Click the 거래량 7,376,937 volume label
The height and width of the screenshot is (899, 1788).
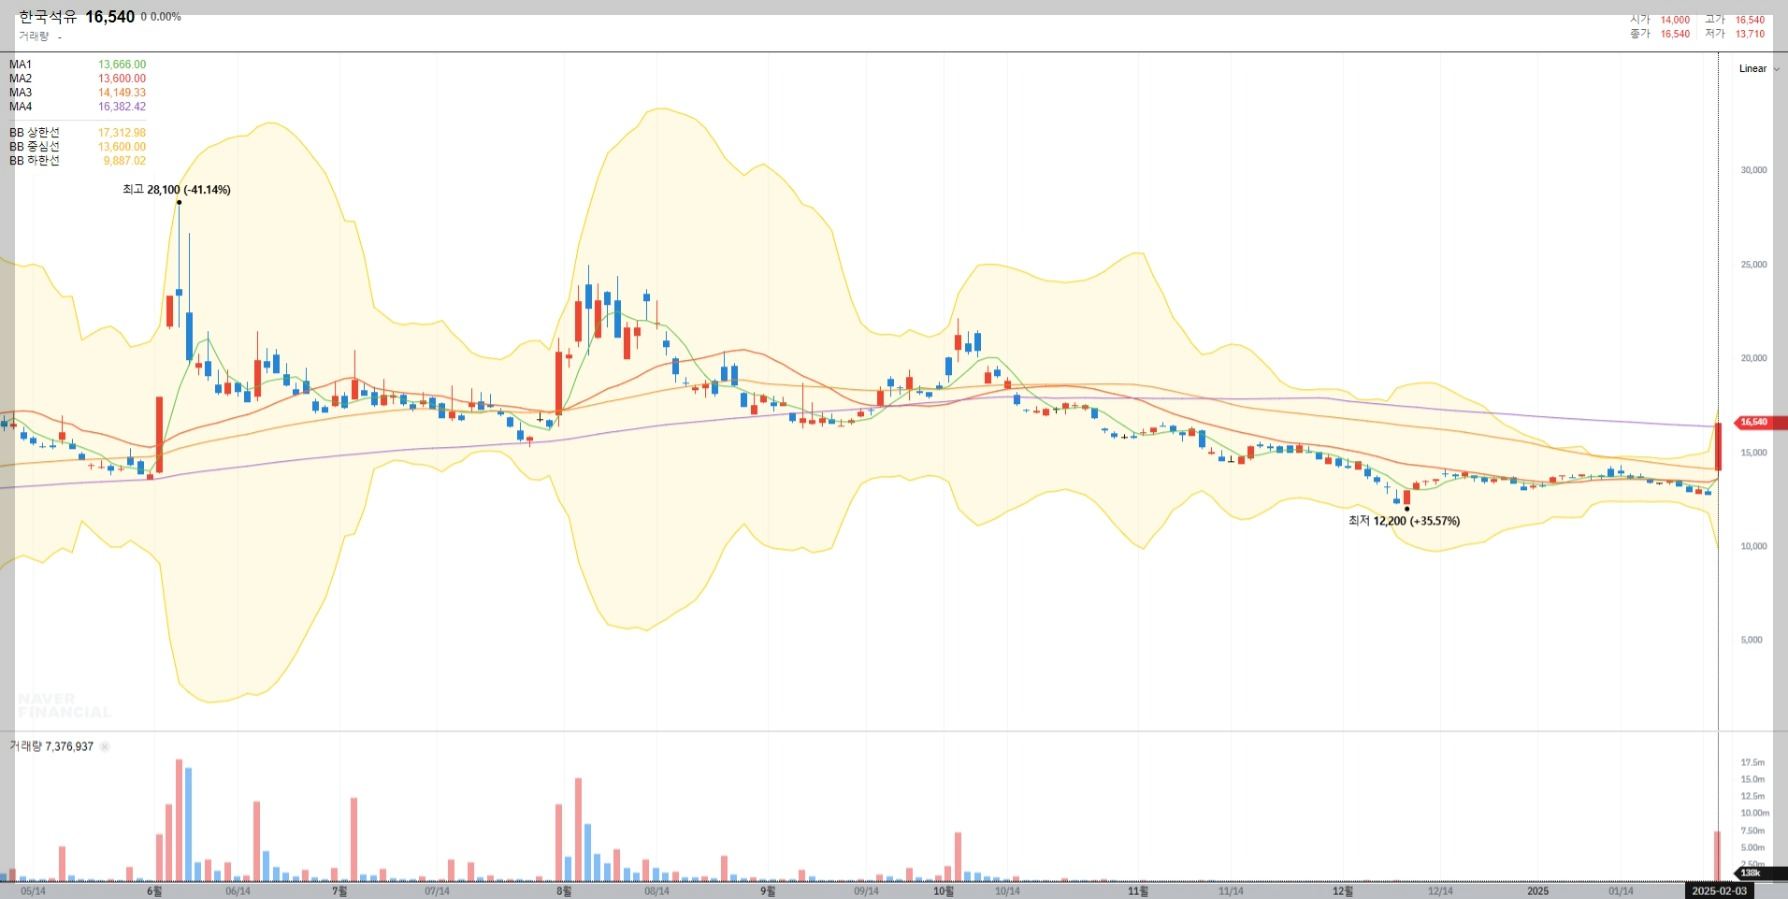pyautogui.click(x=51, y=746)
